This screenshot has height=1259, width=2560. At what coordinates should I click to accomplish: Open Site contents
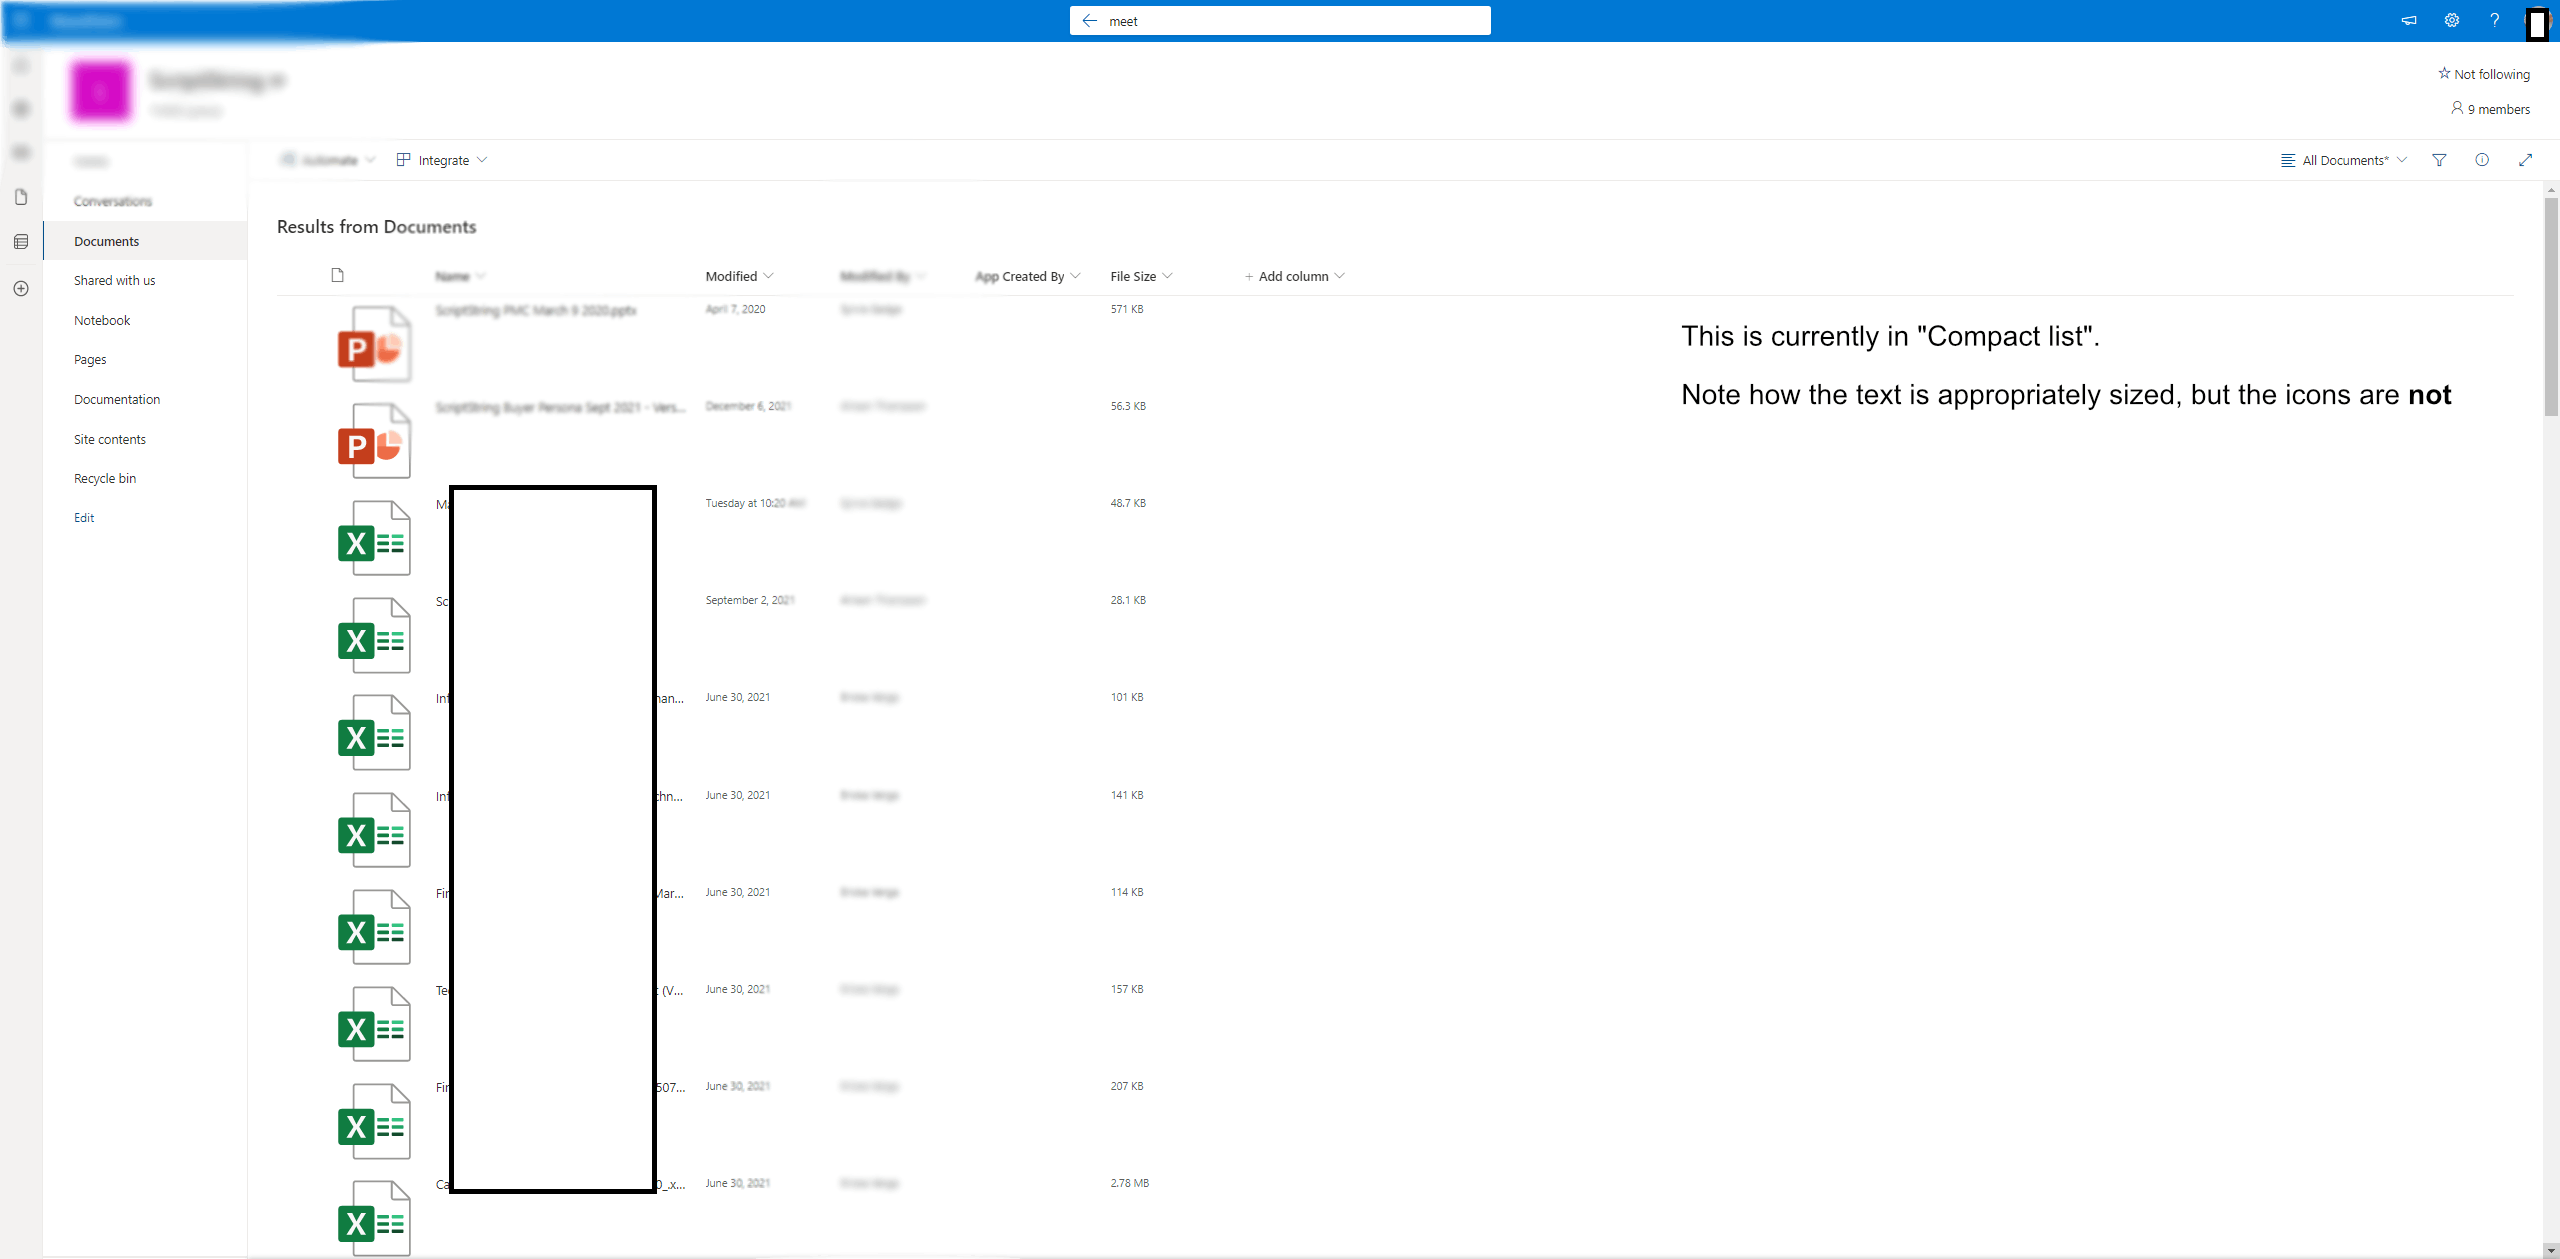pos(110,439)
